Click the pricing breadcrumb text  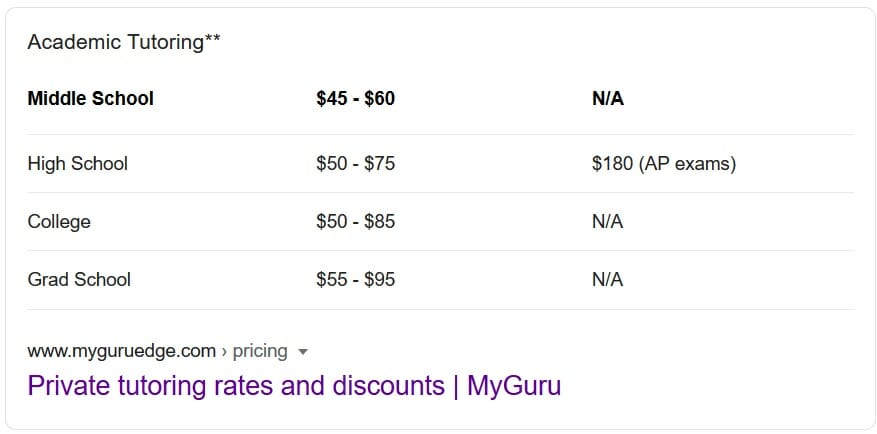(260, 351)
